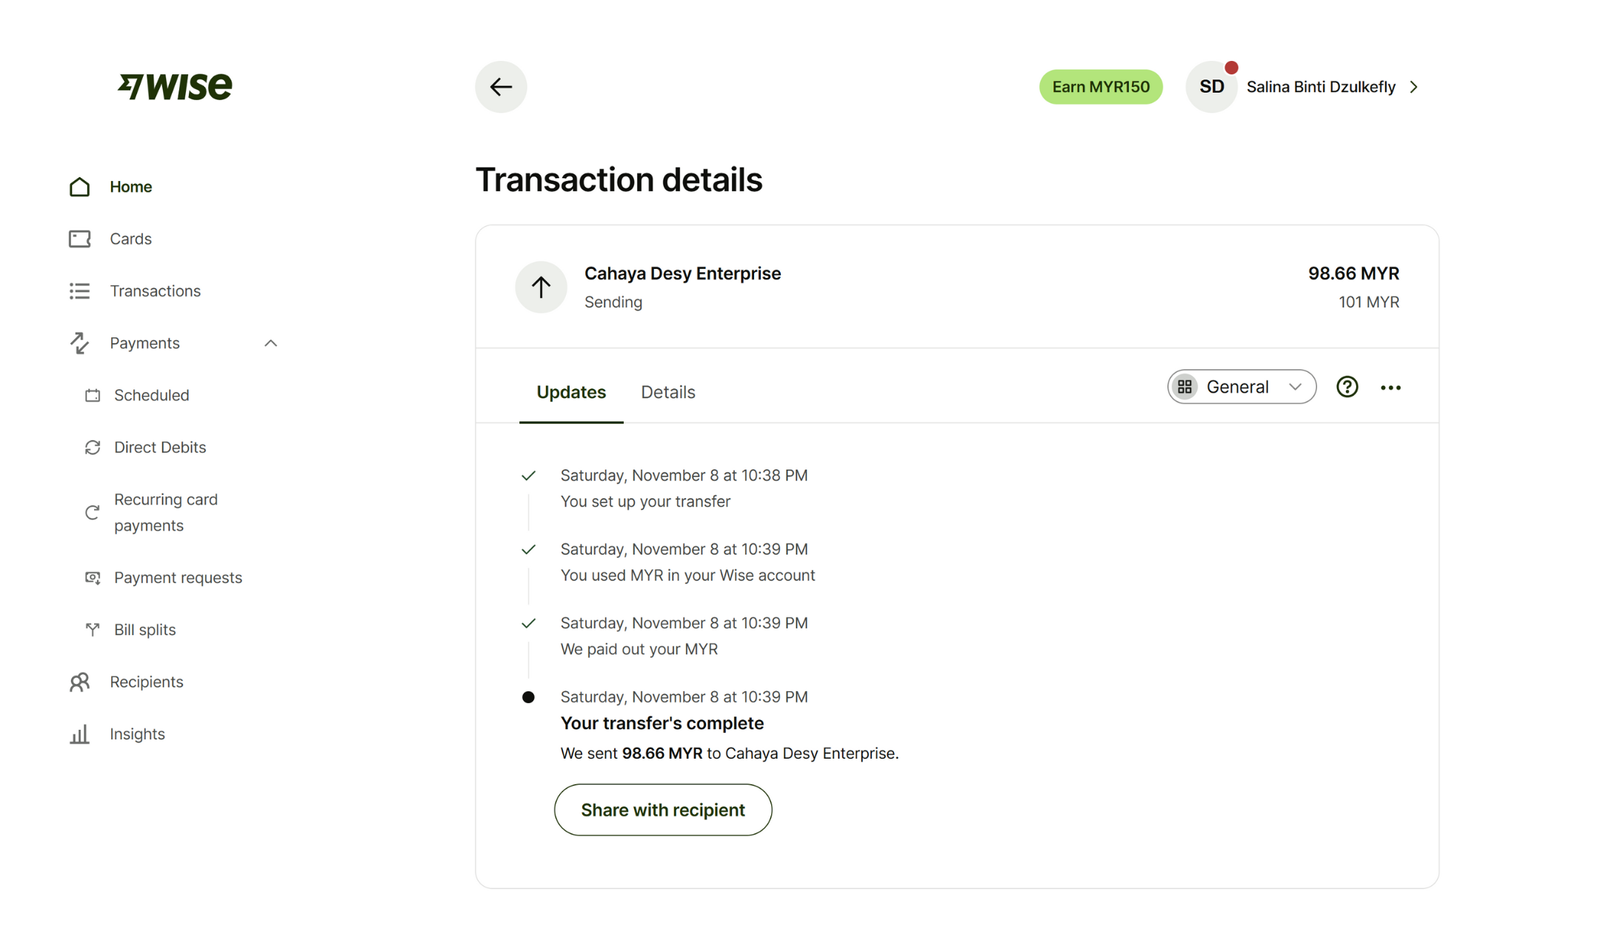Open Recipients in the sidebar
This screenshot has width=1600, height=947.
(146, 682)
